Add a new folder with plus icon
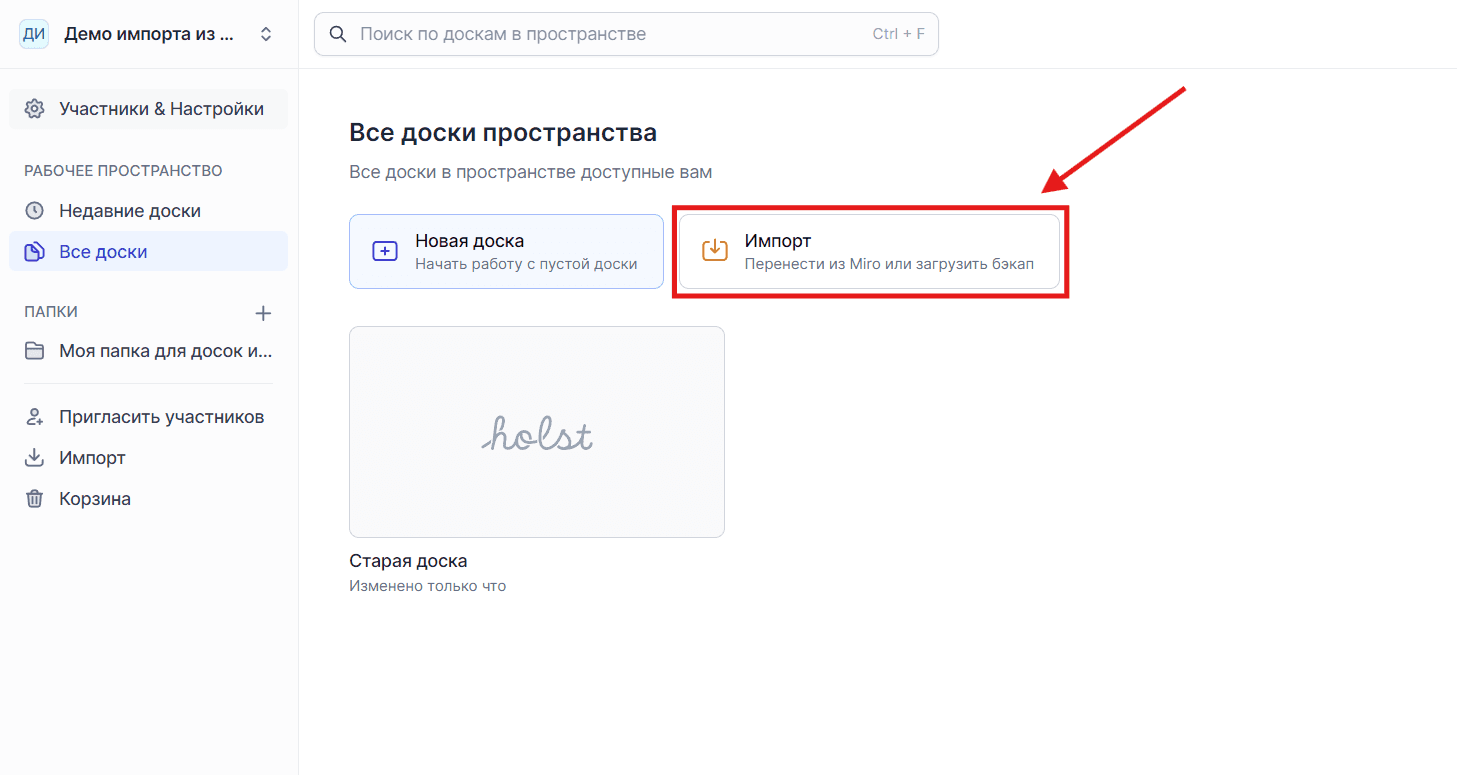Image resolution: width=1457 pixels, height=775 pixels. 263,313
